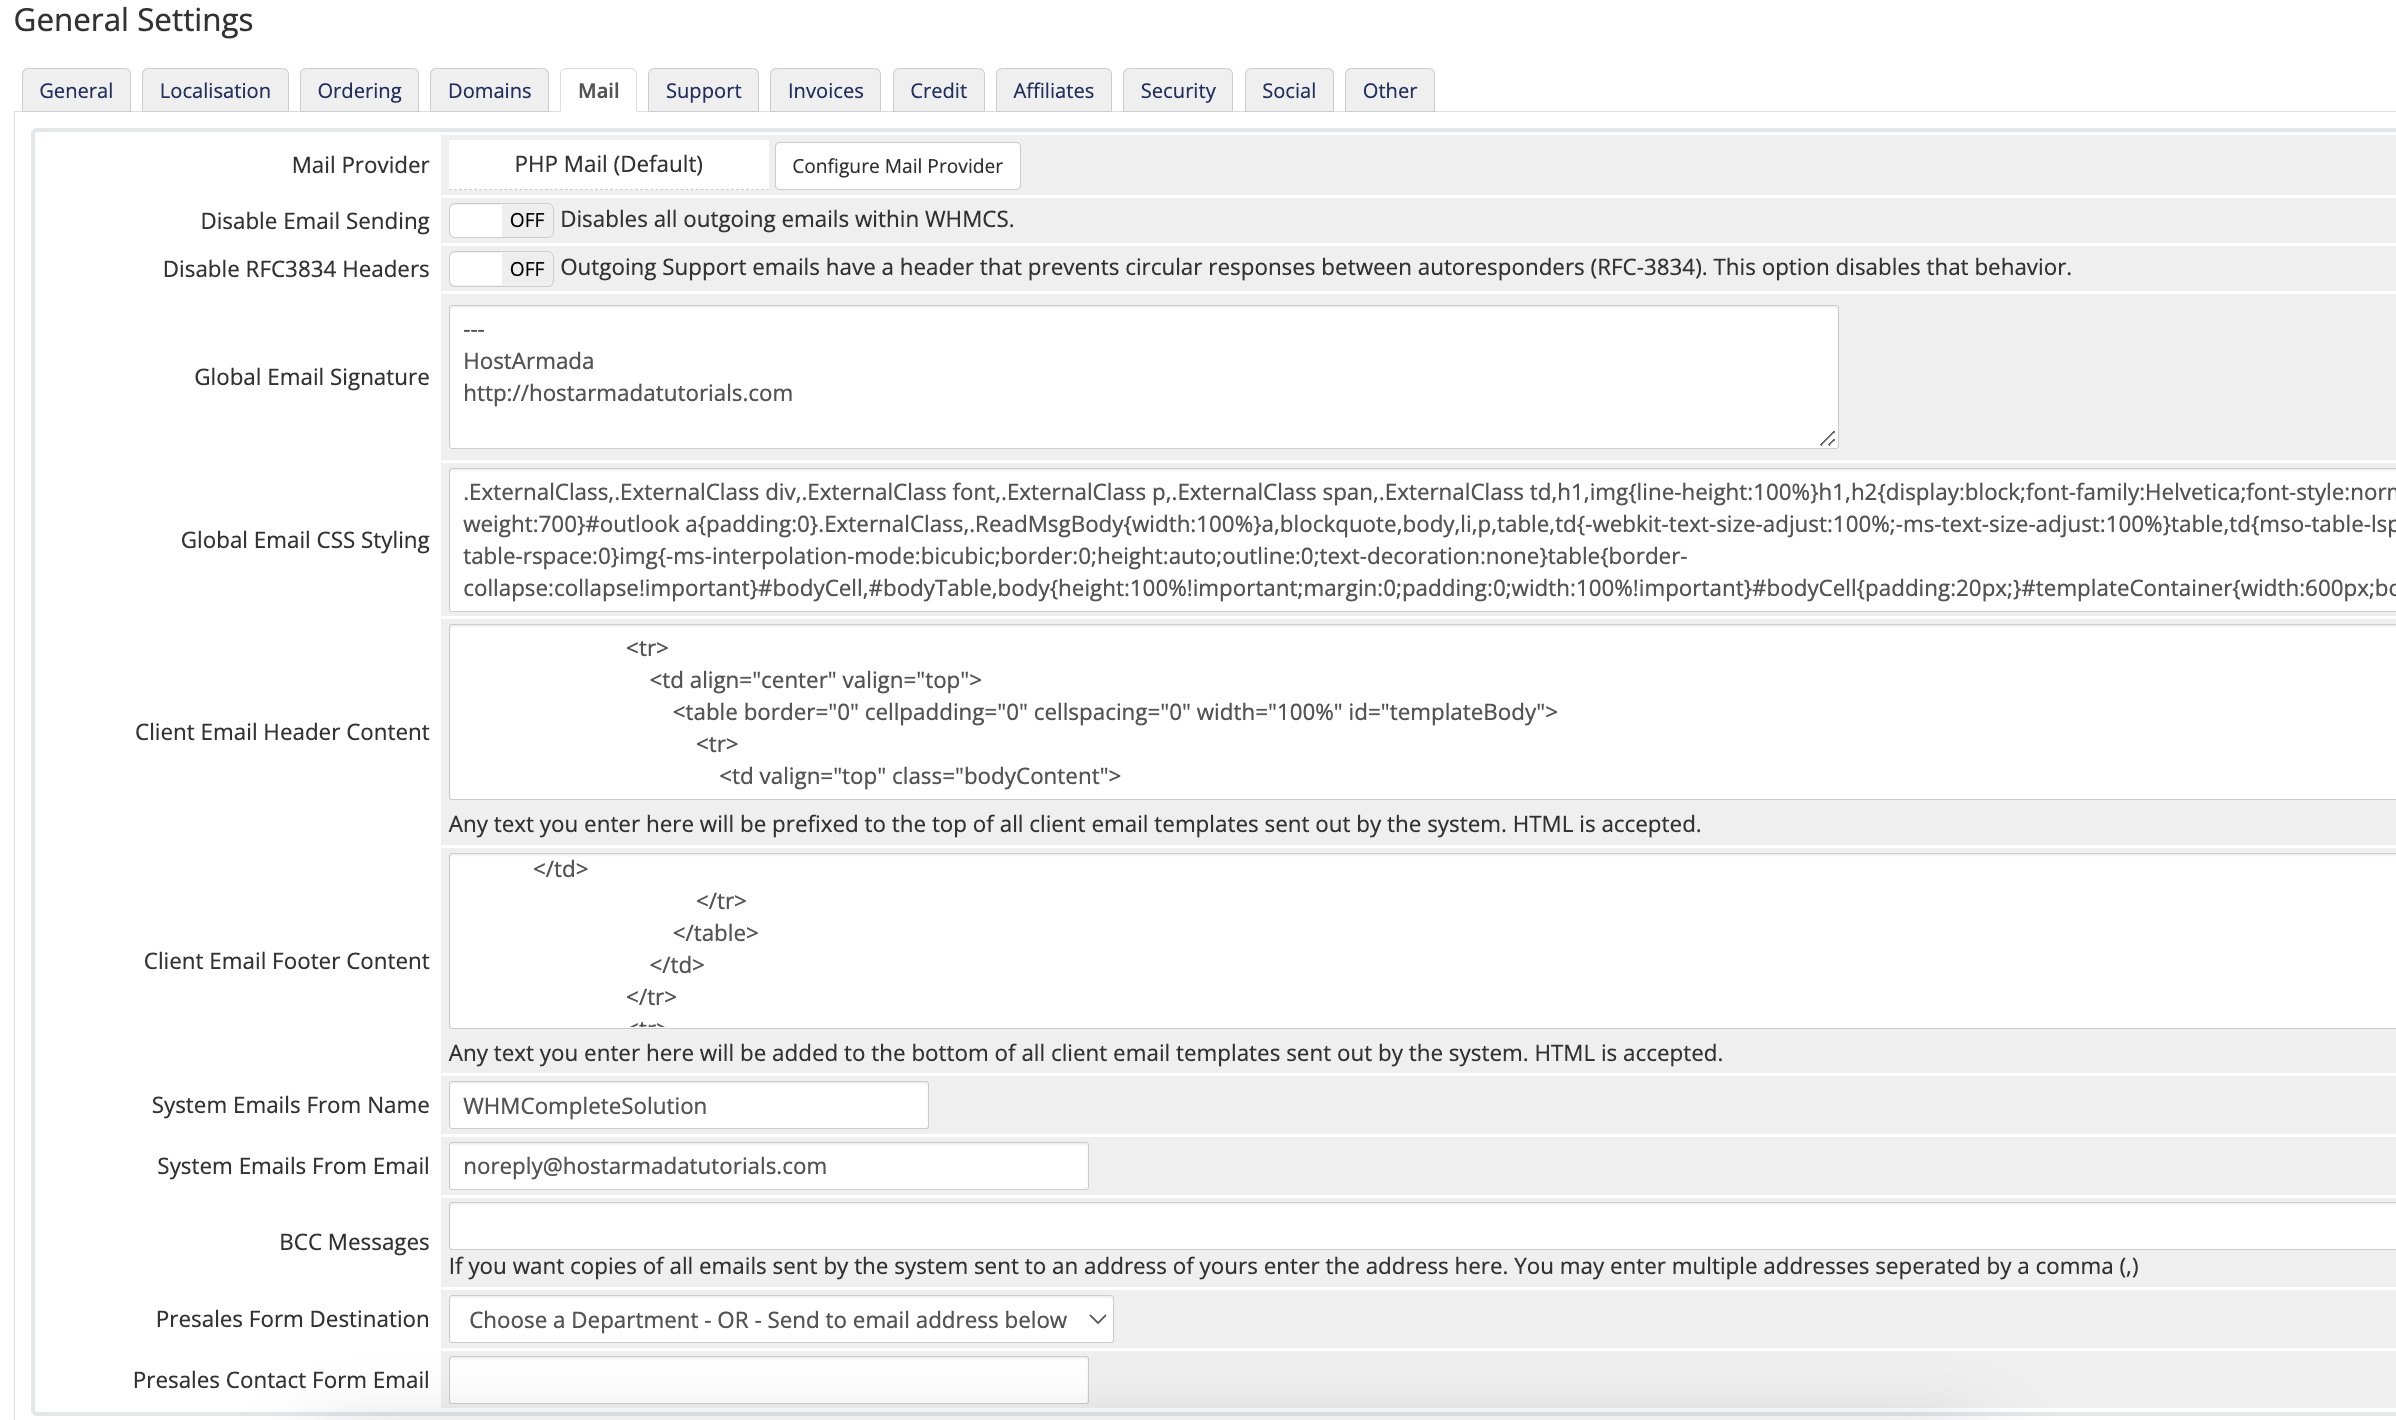Image resolution: width=2396 pixels, height=1420 pixels.
Task: Toggle the Disable RFC3834 Headers switch
Action: click(x=501, y=268)
